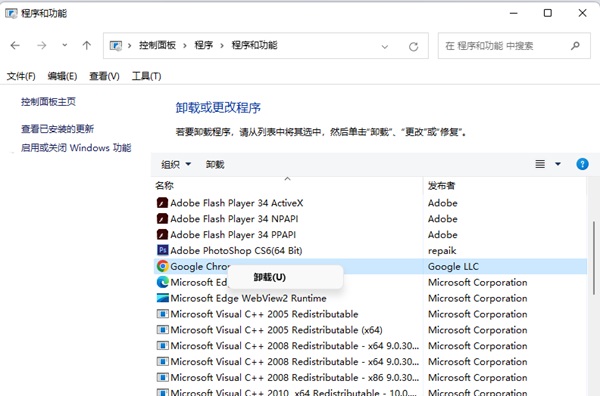Open the 编辑(E) menu
Viewport: 600px width, 396px height.
click(x=62, y=76)
